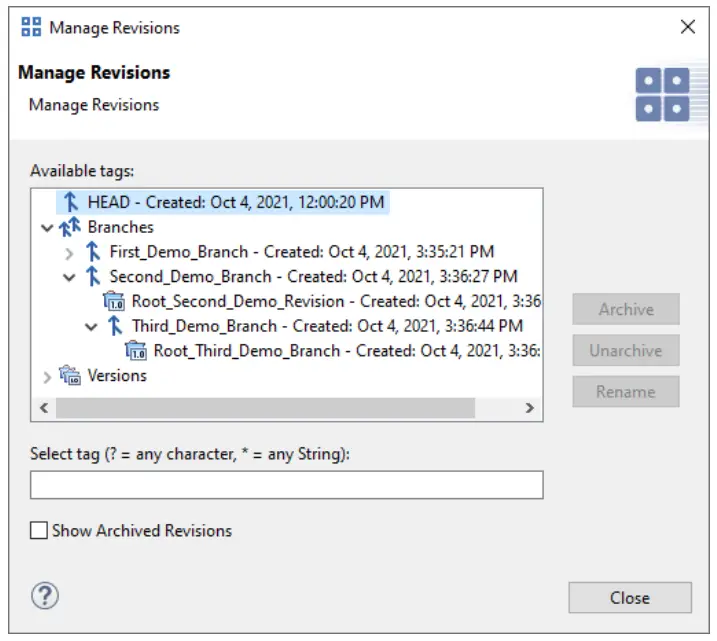
Task: Click the Versions folder icon
Action: (70, 376)
